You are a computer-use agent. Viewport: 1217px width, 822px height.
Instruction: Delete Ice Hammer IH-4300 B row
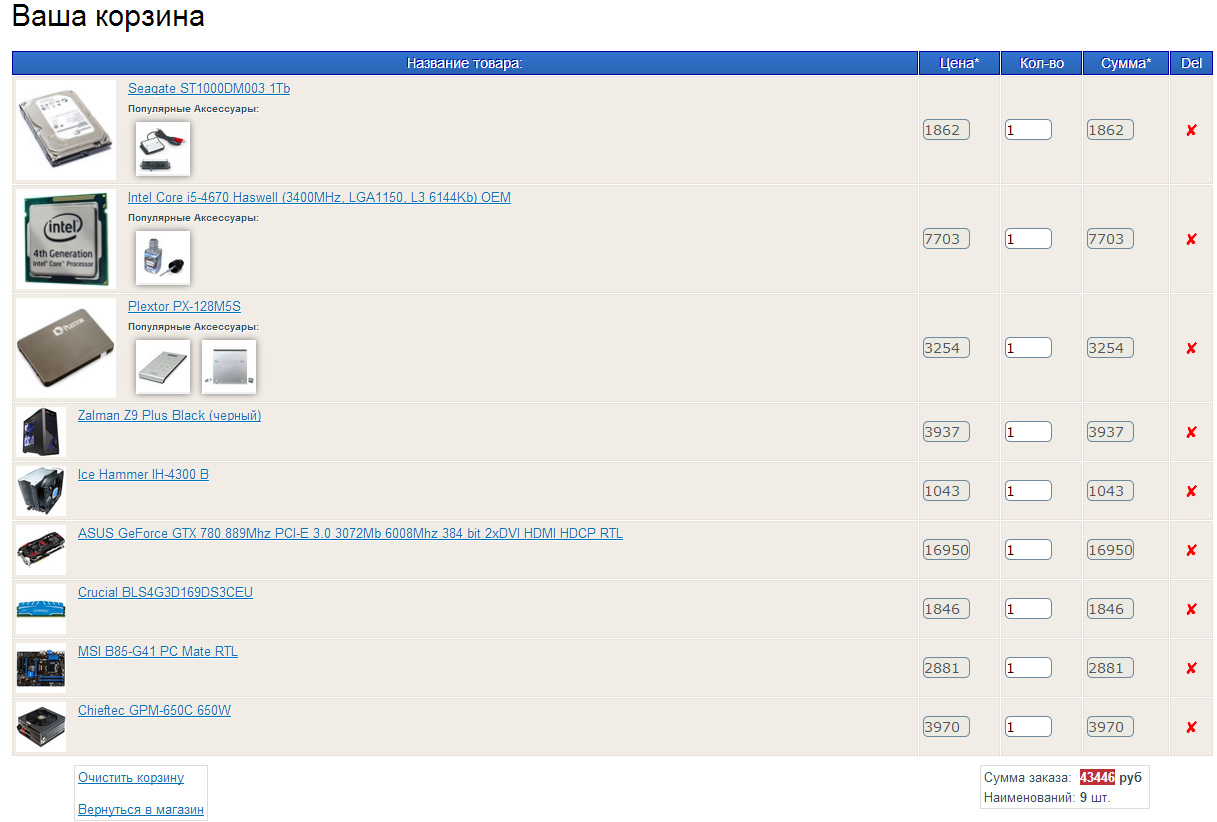1191,491
